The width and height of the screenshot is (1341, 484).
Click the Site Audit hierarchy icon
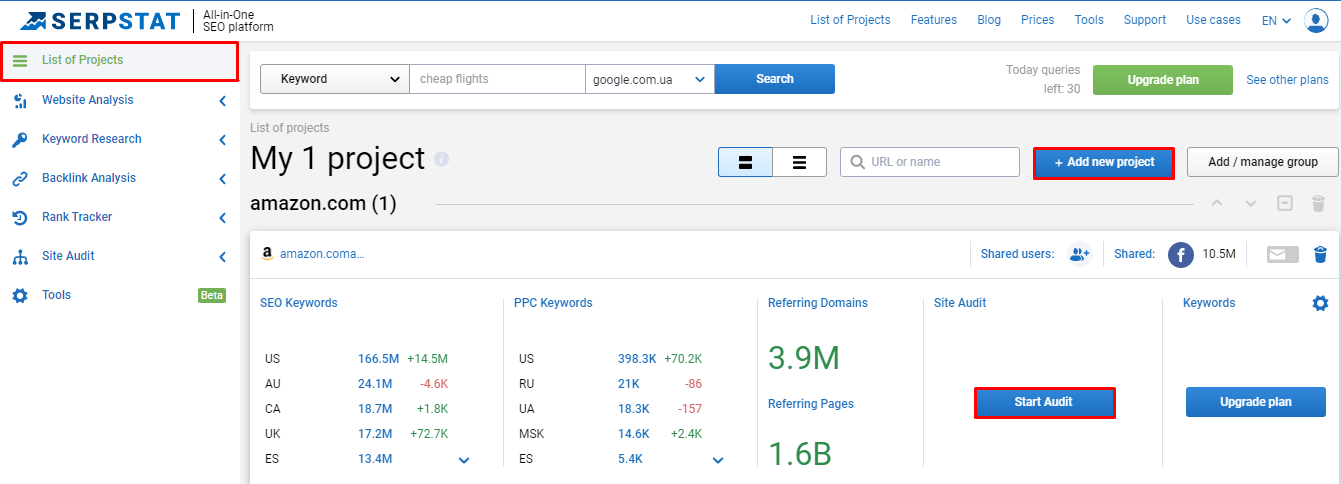tap(20, 256)
